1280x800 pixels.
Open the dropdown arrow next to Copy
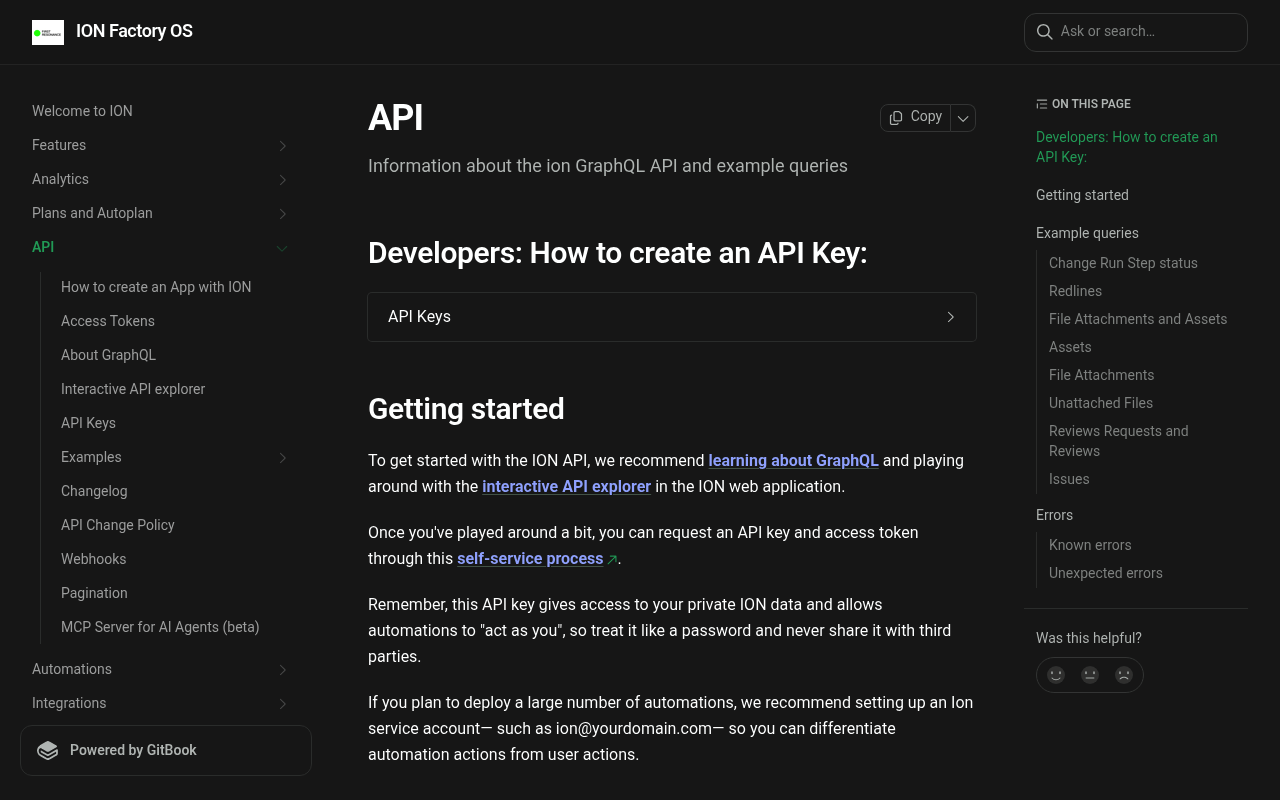tap(963, 118)
